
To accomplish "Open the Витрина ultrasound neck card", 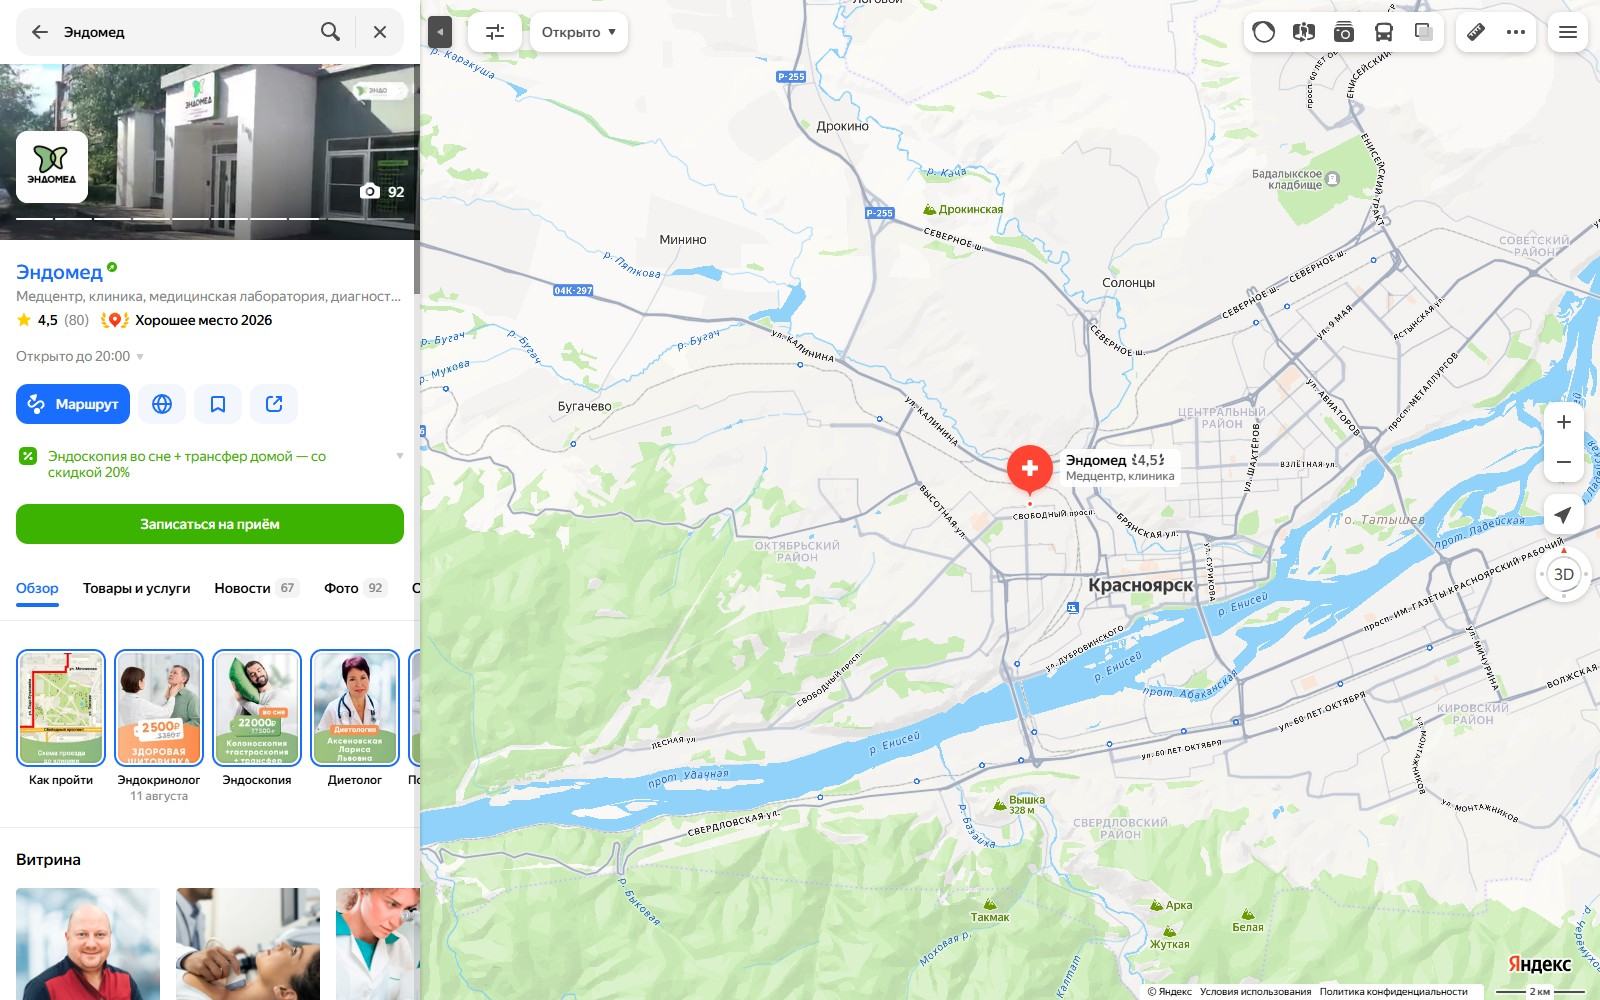I will pyautogui.click(x=248, y=944).
